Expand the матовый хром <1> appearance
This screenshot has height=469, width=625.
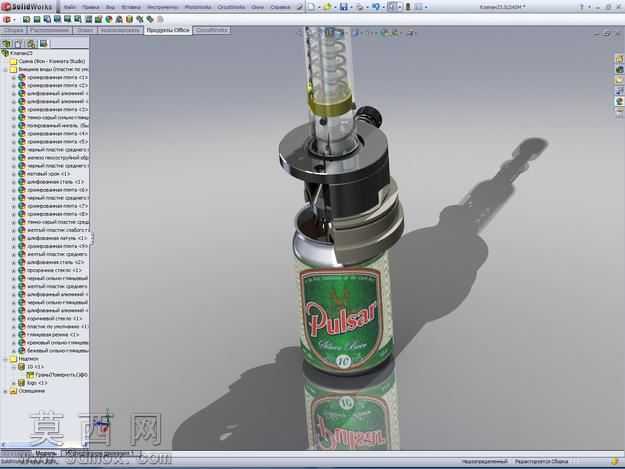pos(14,174)
